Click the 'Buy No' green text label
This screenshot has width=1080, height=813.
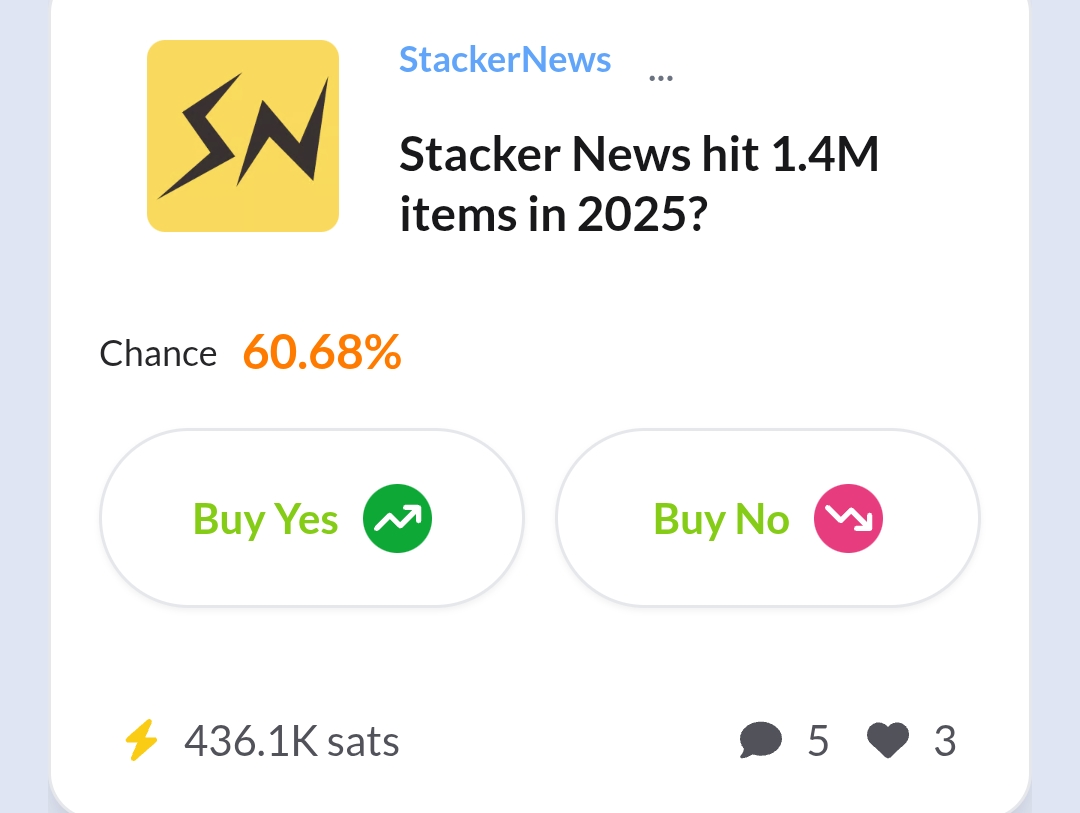click(x=721, y=519)
